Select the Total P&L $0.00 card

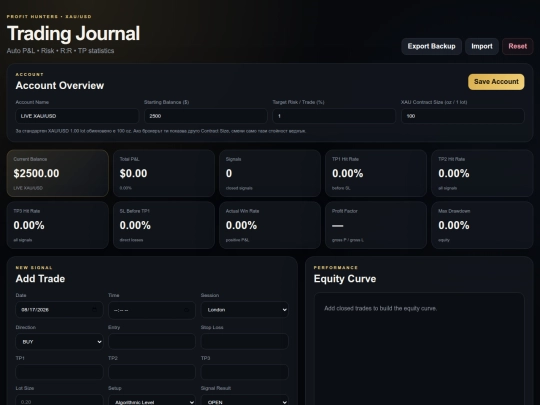[164, 173]
